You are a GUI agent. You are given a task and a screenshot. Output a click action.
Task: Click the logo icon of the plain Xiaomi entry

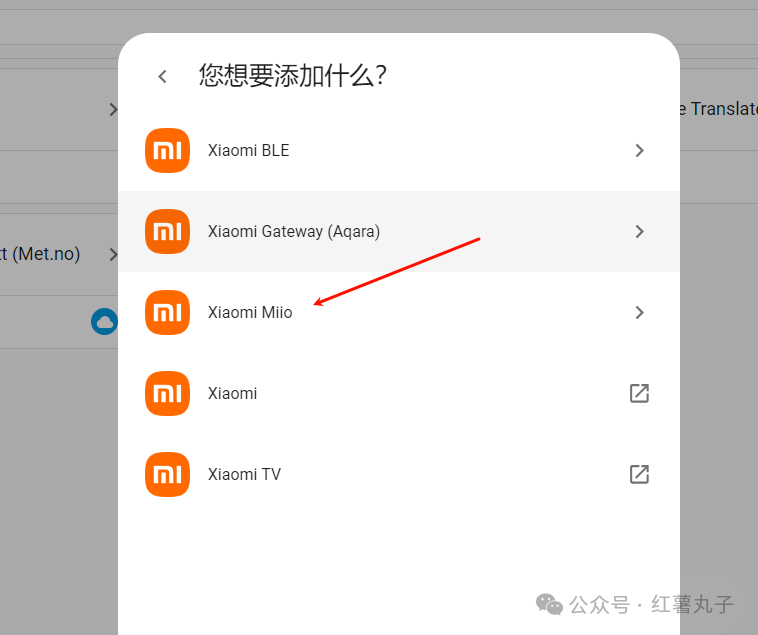tap(167, 393)
